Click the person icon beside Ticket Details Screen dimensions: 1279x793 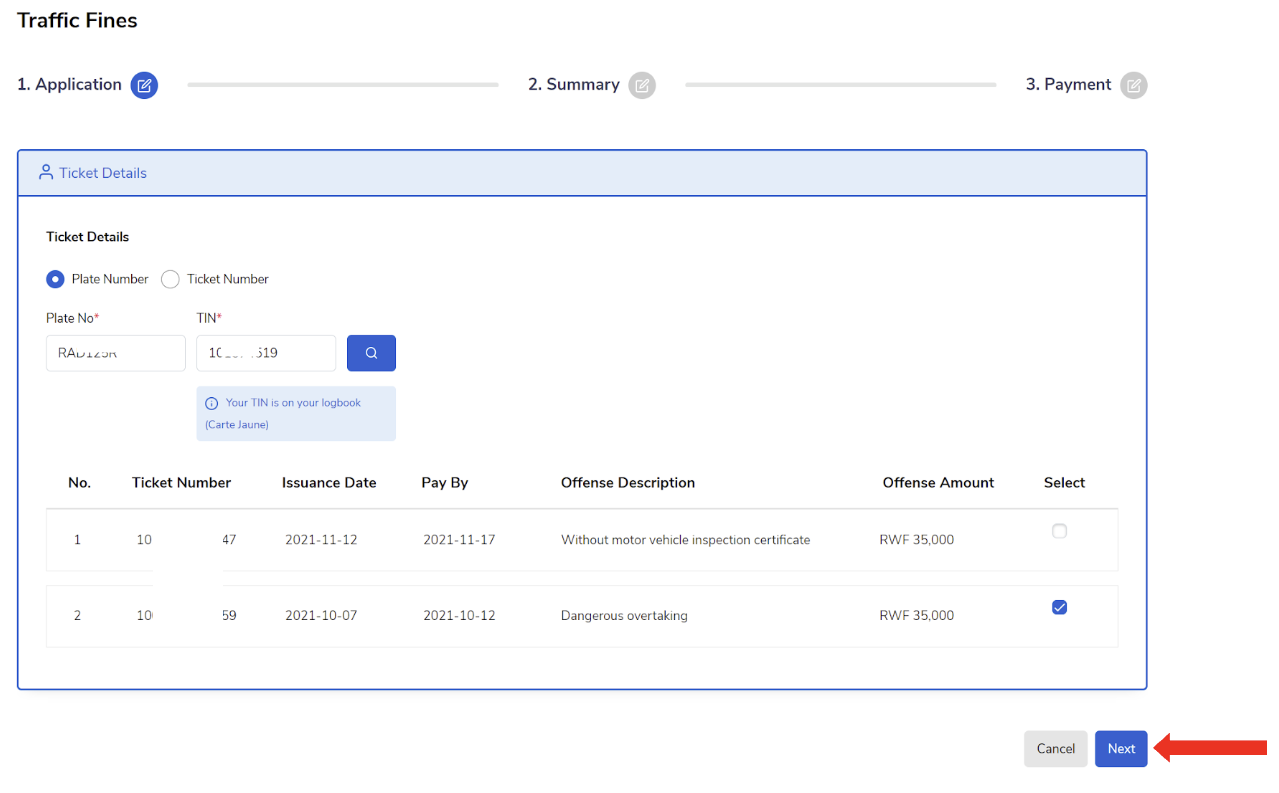coord(46,172)
